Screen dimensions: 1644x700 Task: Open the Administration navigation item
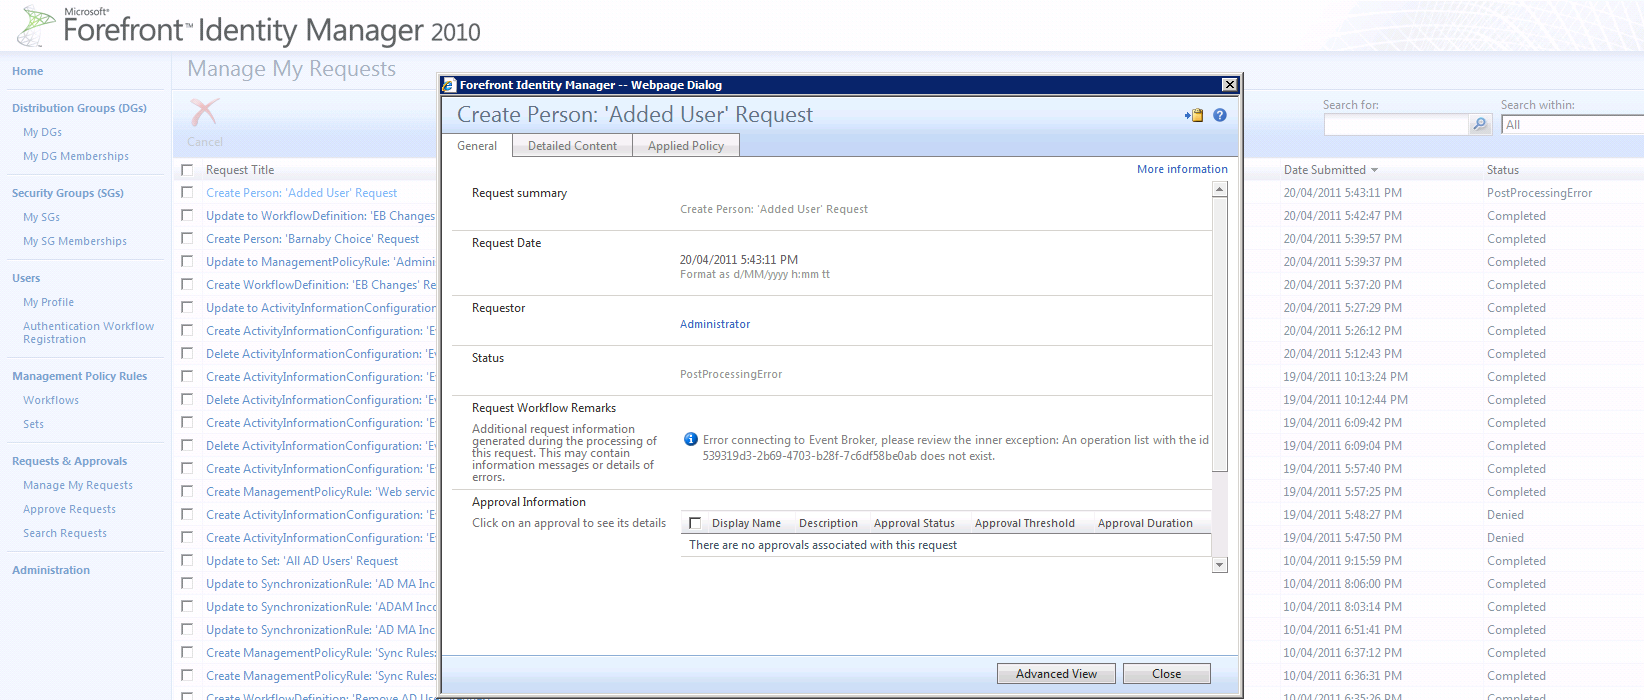click(51, 570)
